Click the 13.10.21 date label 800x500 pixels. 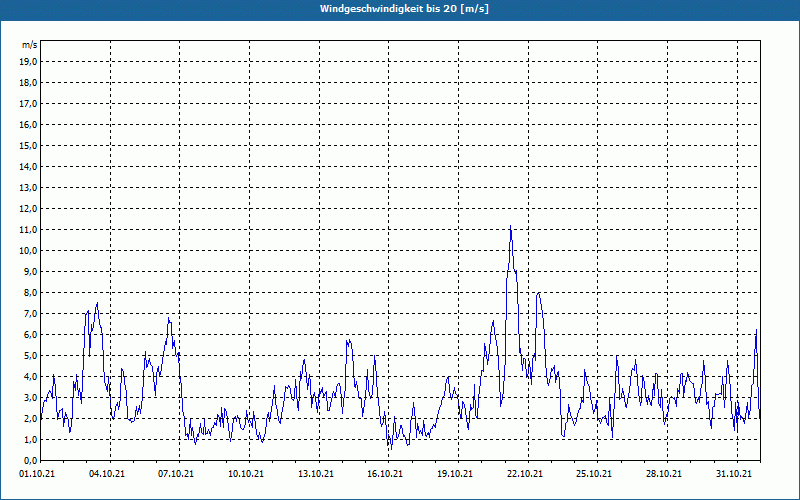(316, 474)
